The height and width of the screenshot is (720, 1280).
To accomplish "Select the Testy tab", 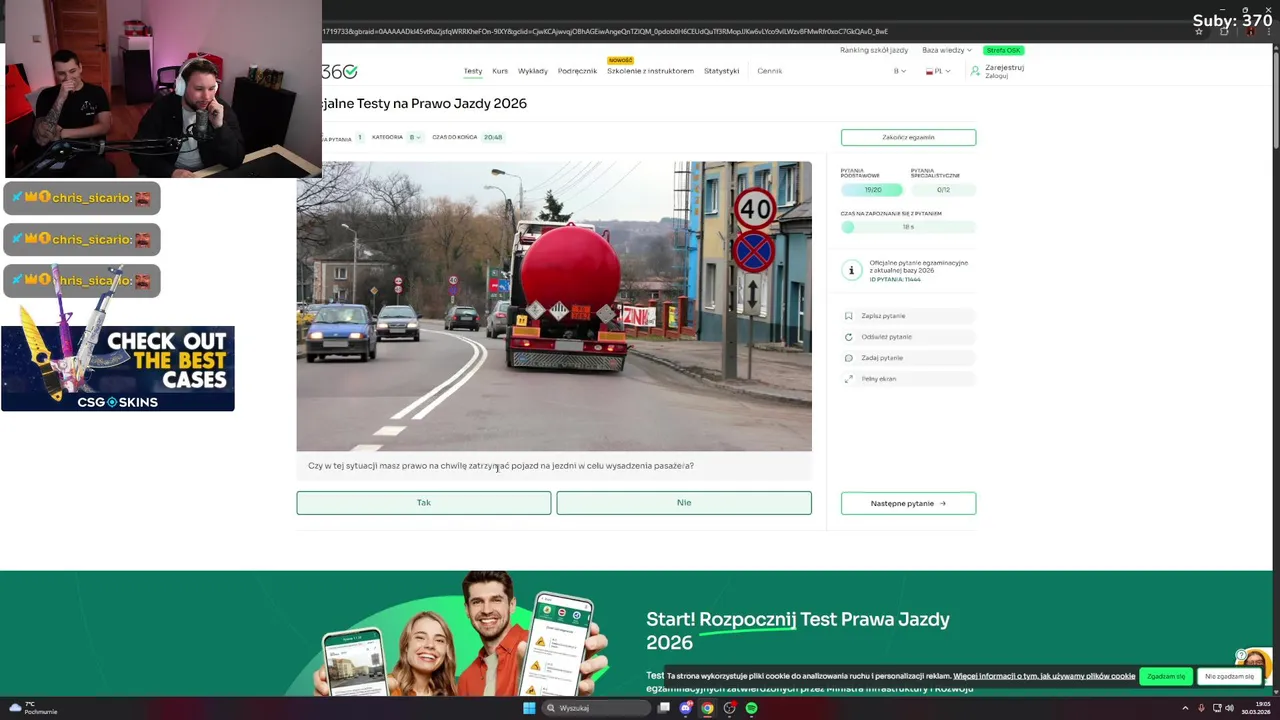I will point(473,71).
